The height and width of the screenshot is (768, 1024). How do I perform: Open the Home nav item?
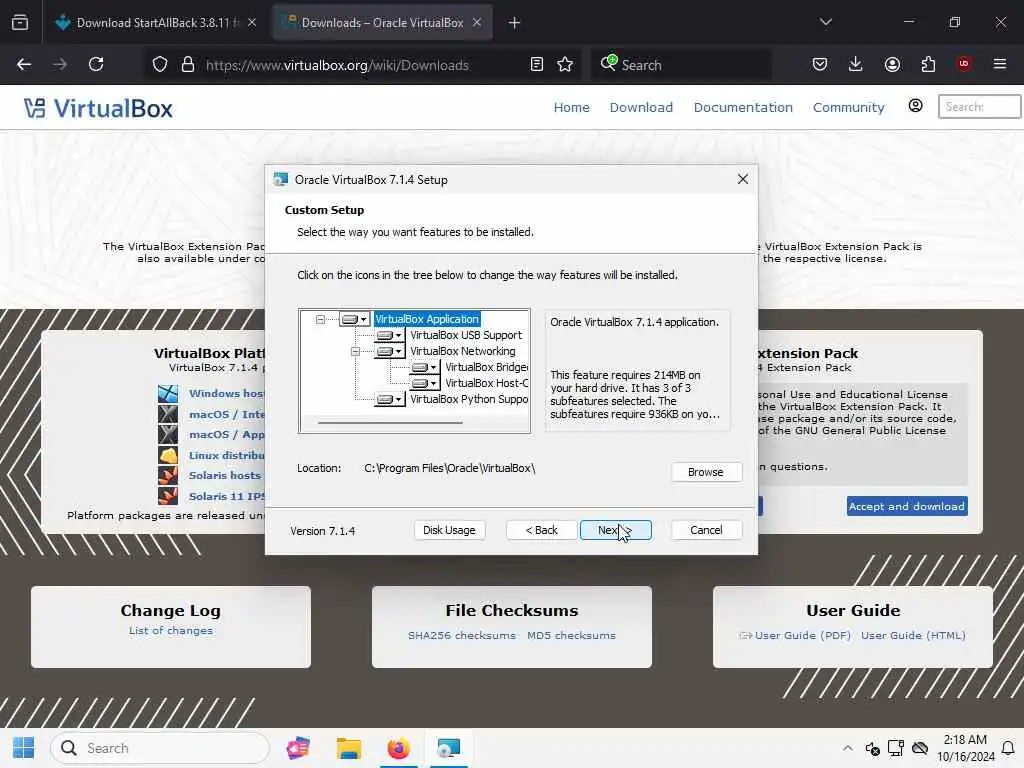pyautogui.click(x=571, y=108)
